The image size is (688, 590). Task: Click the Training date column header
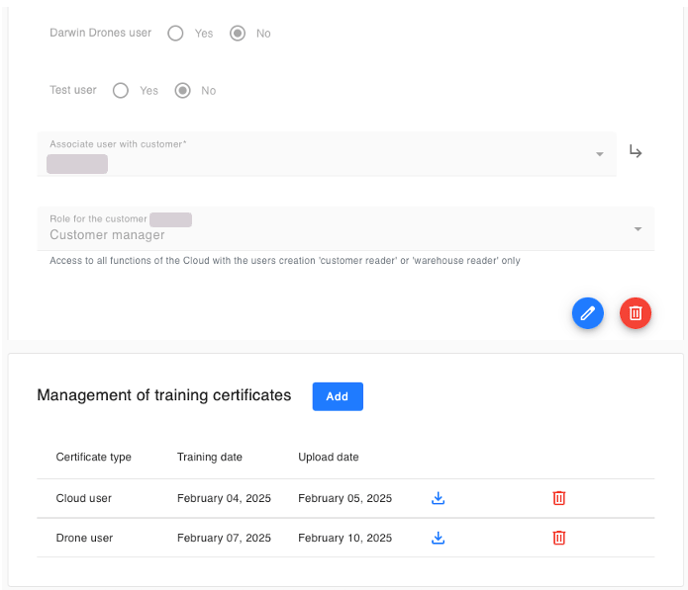pyautogui.click(x=209, y=457)
